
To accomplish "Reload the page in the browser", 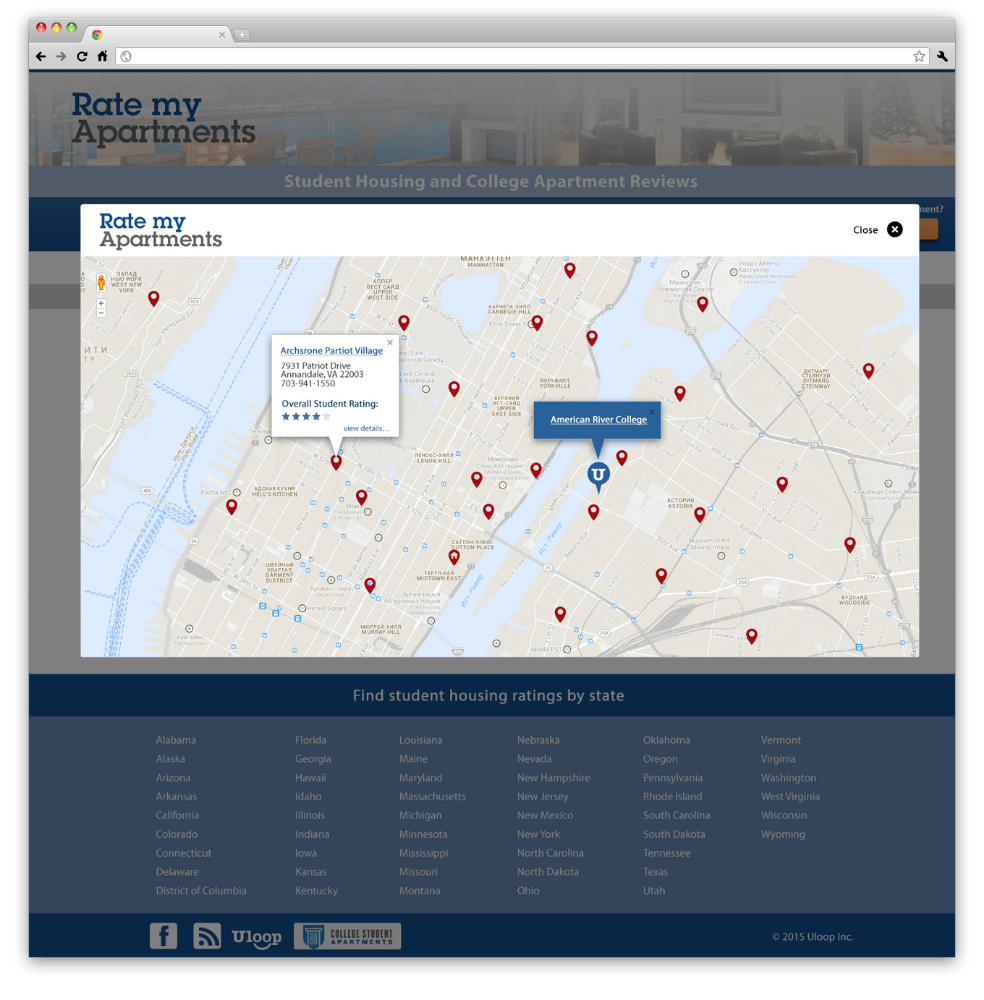I will click(x=82, y=57).
